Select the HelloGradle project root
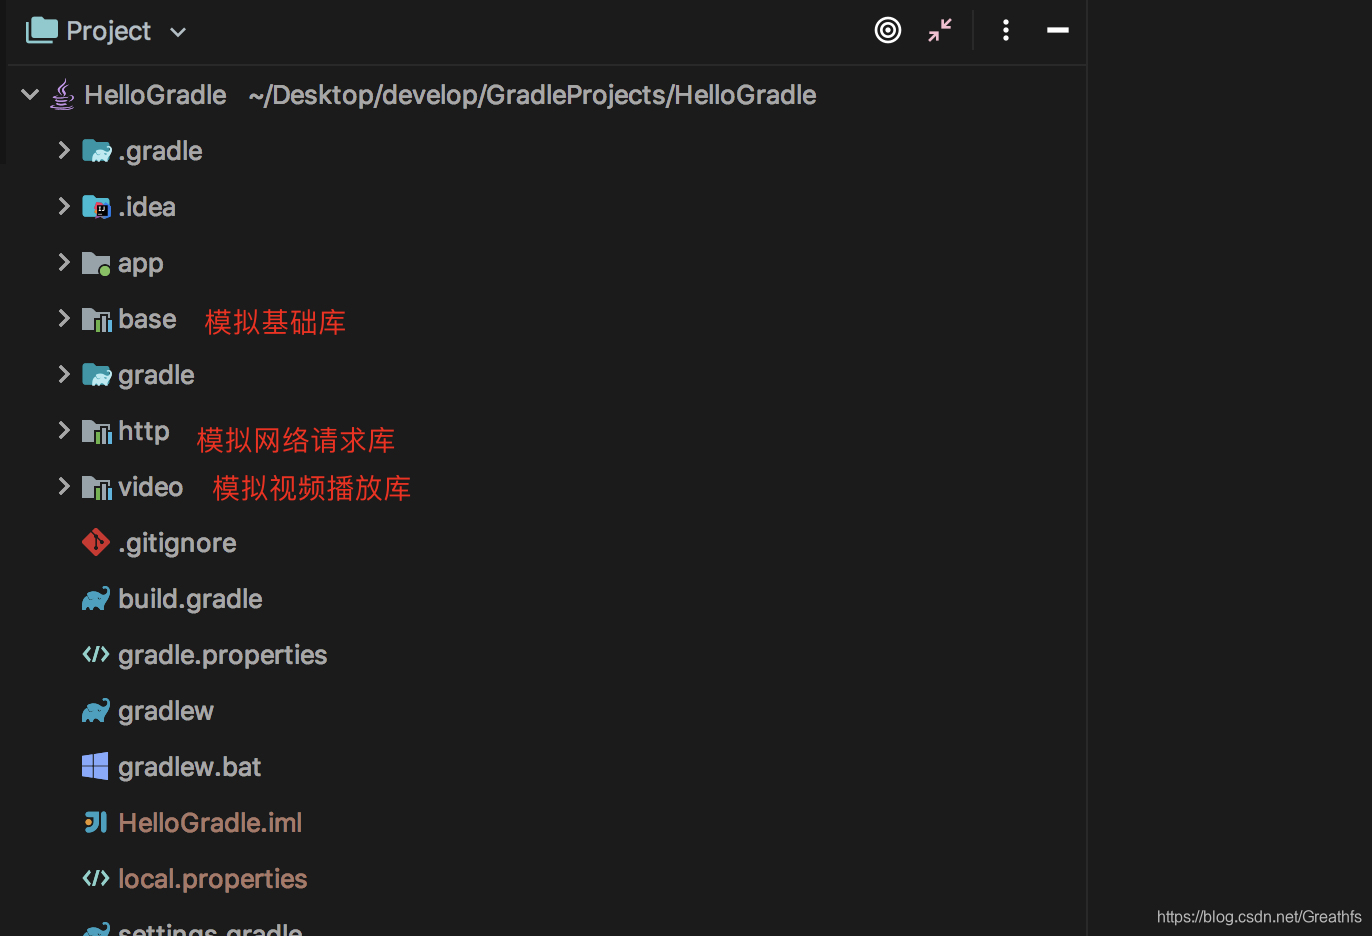 point(156,95)
